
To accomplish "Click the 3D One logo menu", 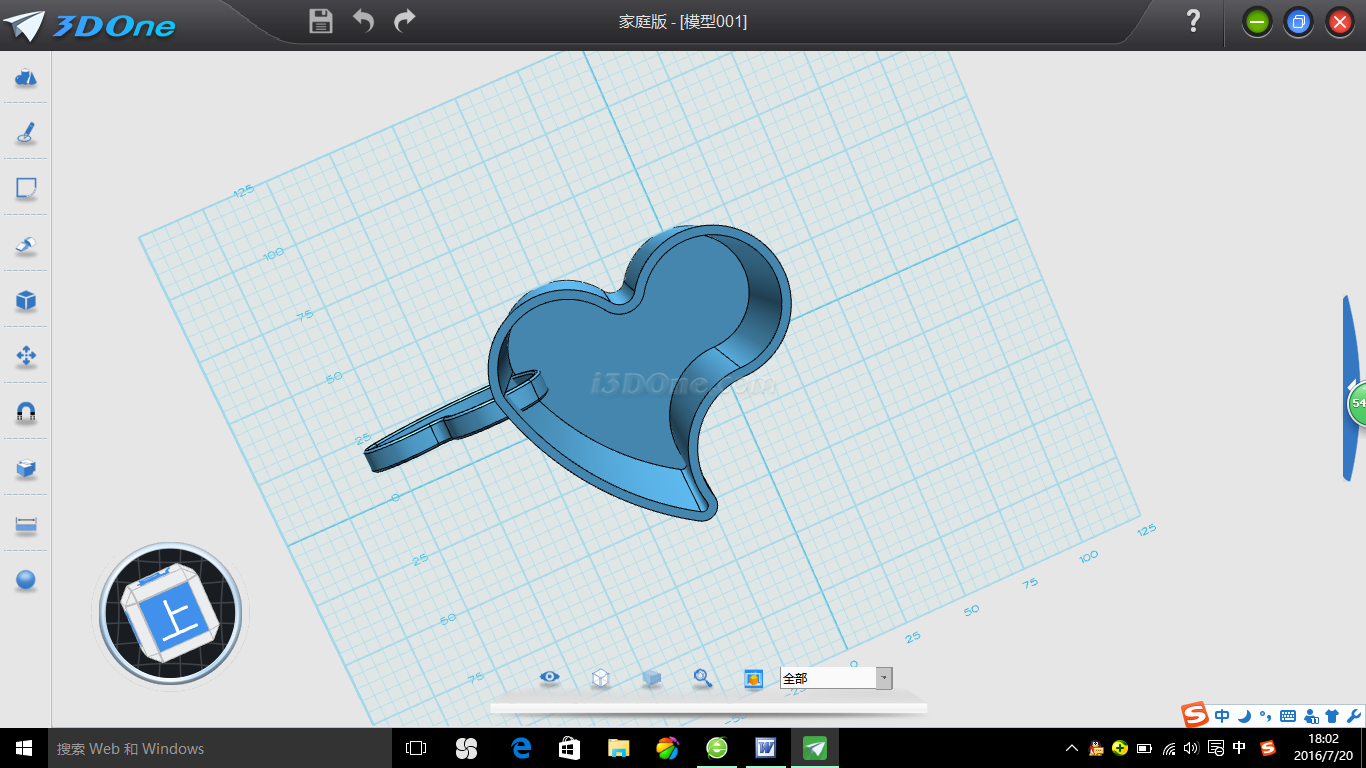I will (90, 24).
